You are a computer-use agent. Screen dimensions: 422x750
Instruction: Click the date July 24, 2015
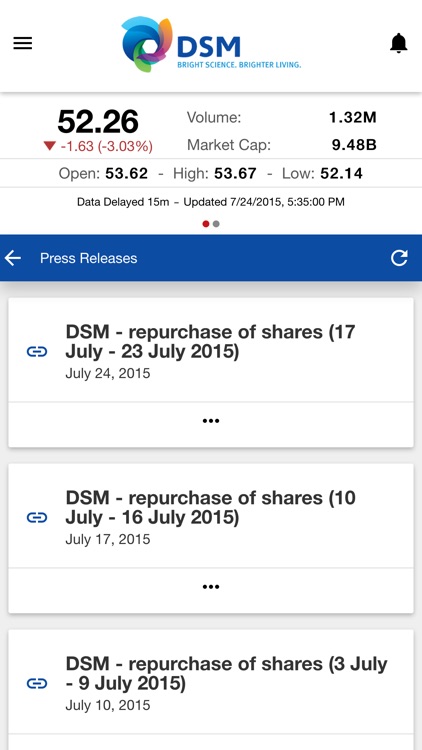click(x=108, y=373)
